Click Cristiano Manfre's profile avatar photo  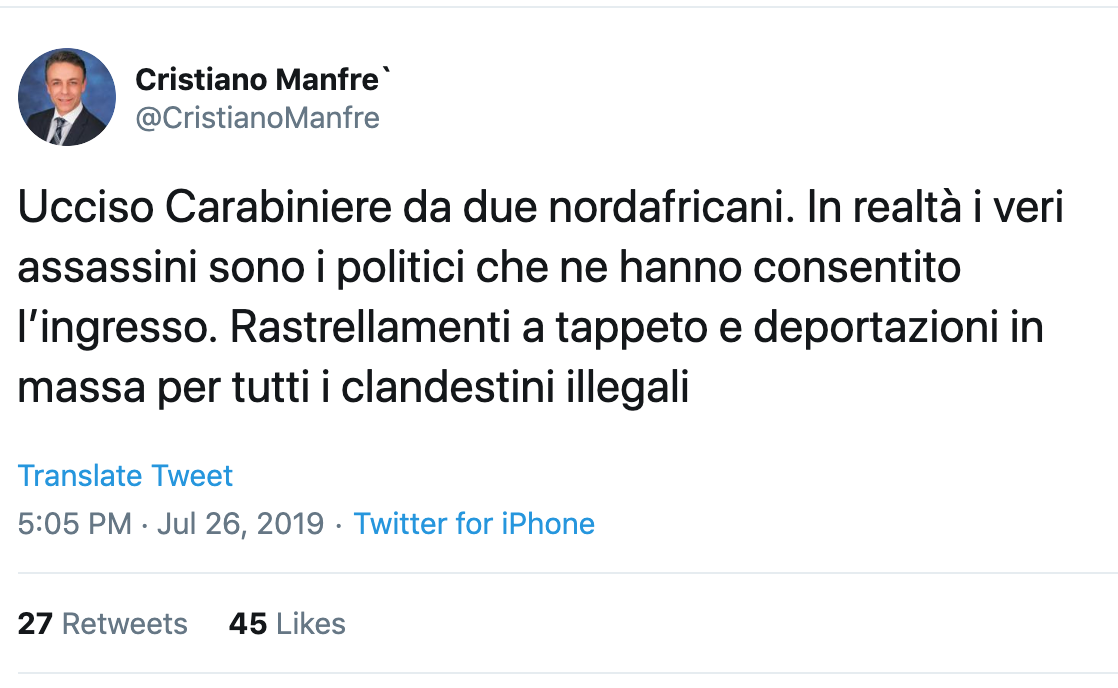coord(67,97)
